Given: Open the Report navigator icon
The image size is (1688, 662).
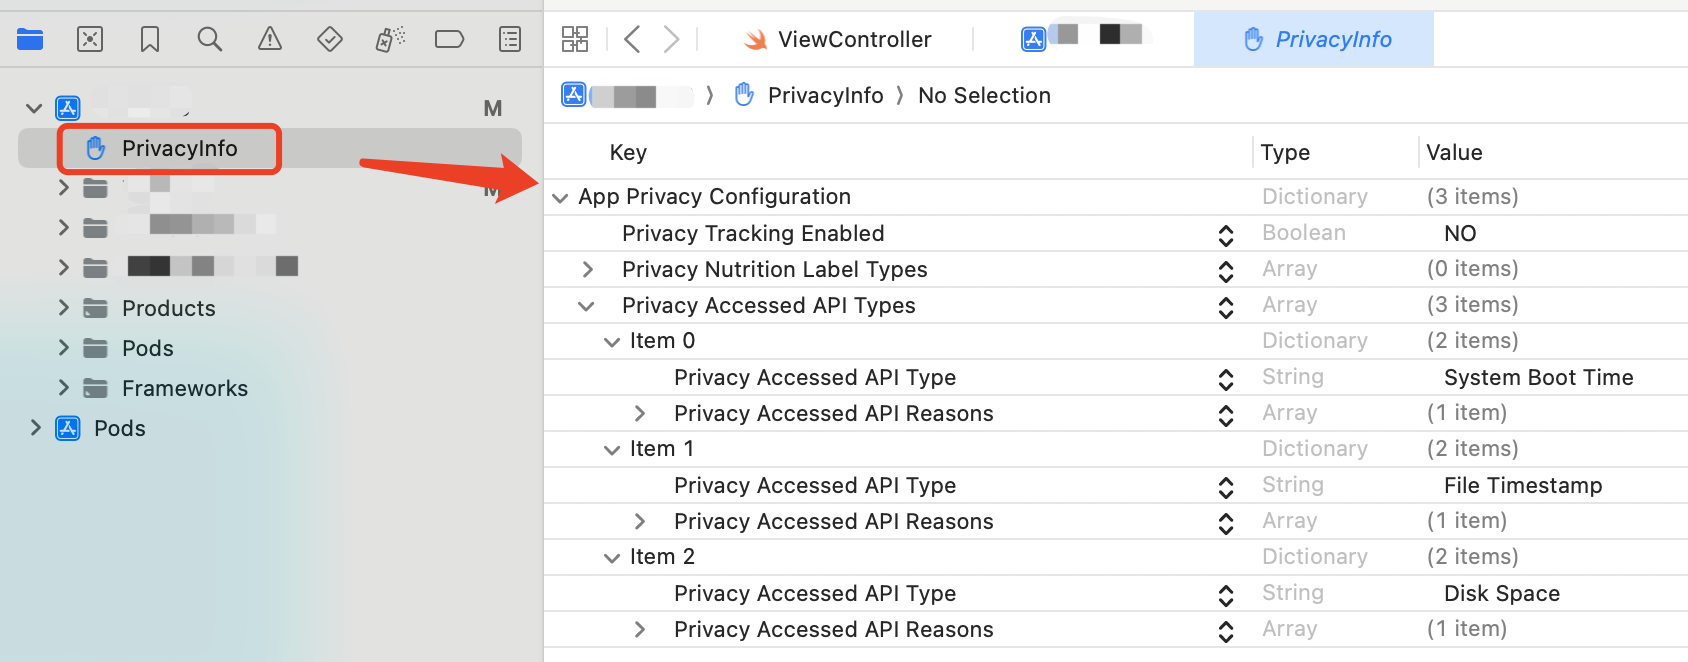Looking at the screenshot, I should [x=510, y=40].
